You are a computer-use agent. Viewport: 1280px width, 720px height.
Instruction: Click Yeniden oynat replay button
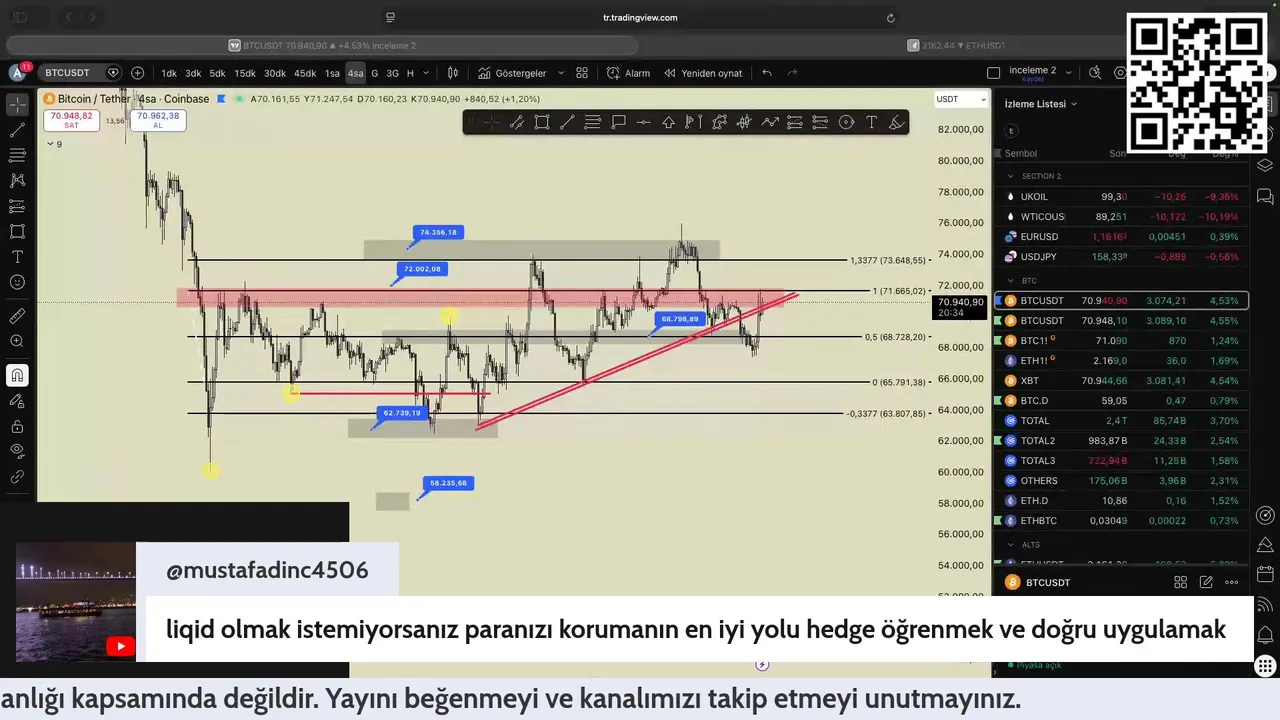point(703,73)
